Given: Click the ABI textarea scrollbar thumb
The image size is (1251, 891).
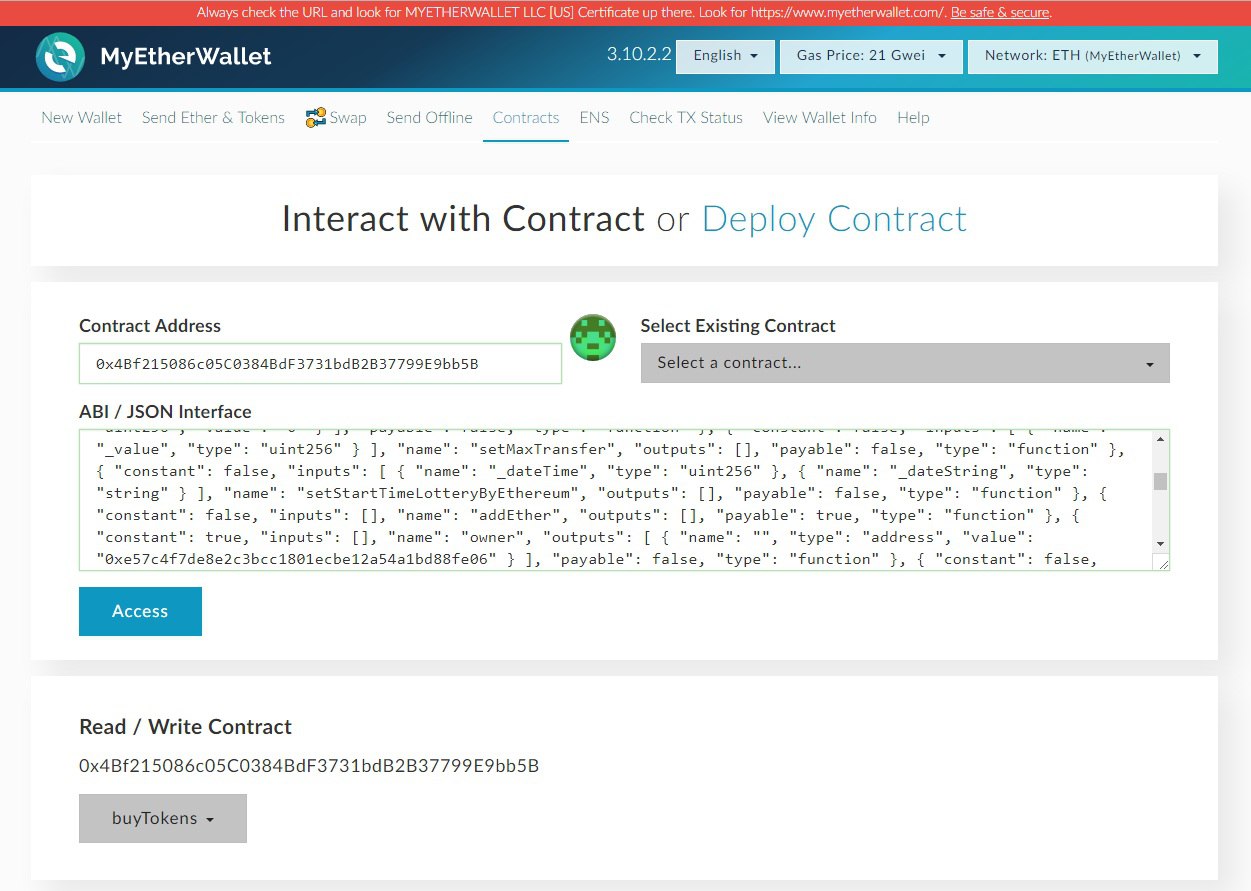Looking at the screenshot, I should tap(1160, 481).
